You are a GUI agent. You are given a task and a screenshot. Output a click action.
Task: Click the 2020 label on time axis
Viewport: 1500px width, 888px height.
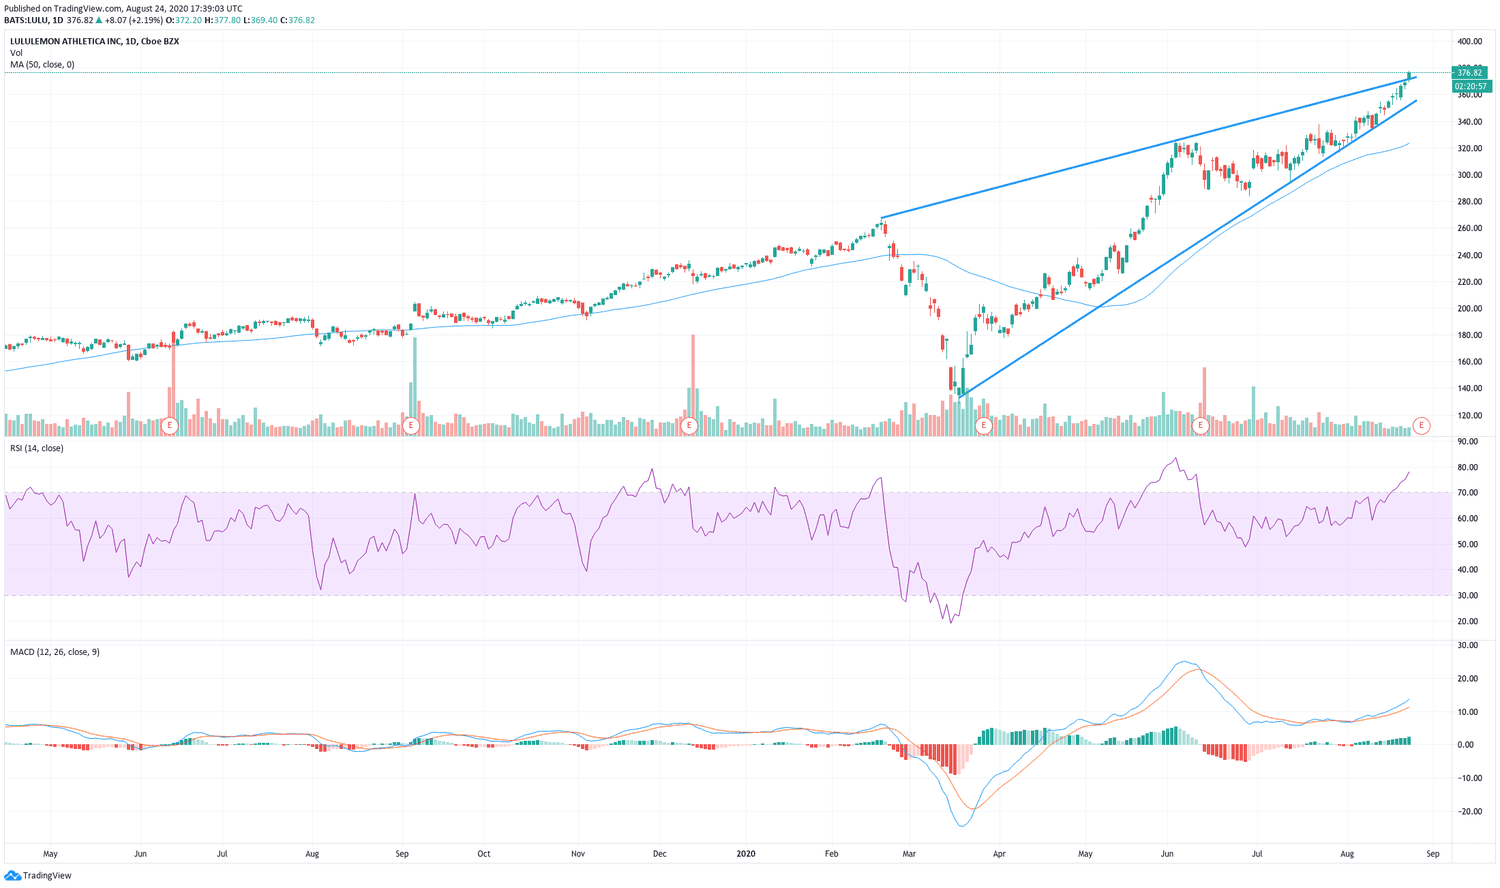(746, 854)
